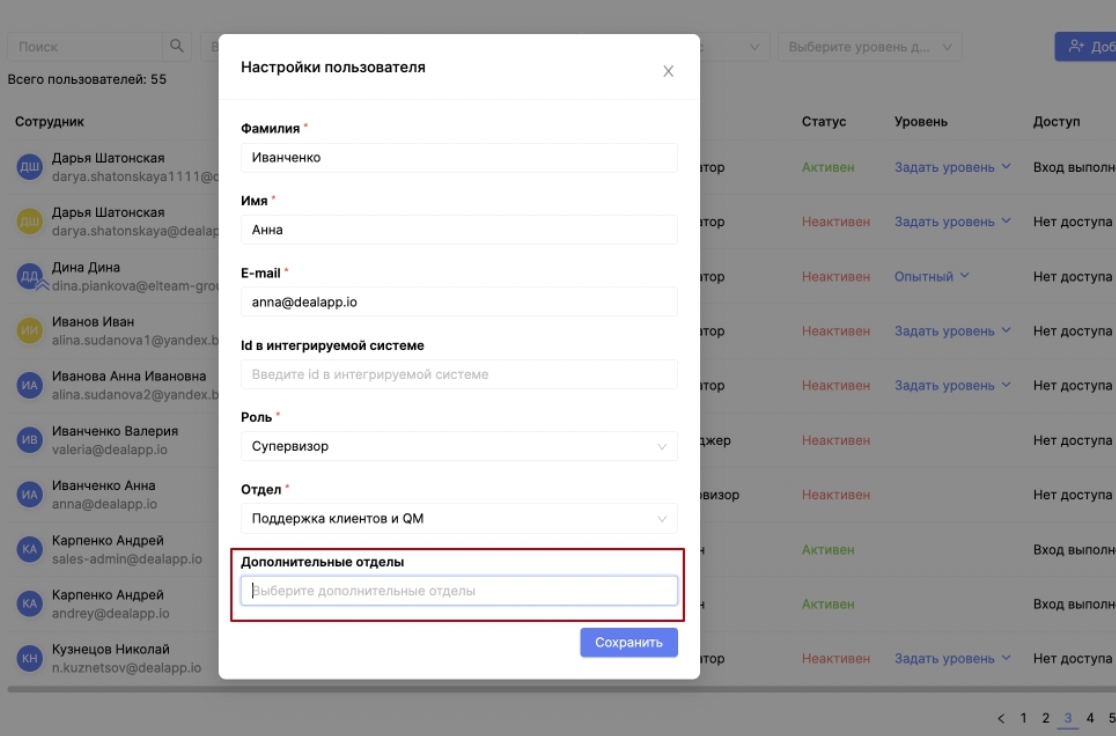Screen dimensions: 1116x736
Task: Expand Опытный level dropdown for Дина Дина
Action: click(x=932, y=276)
